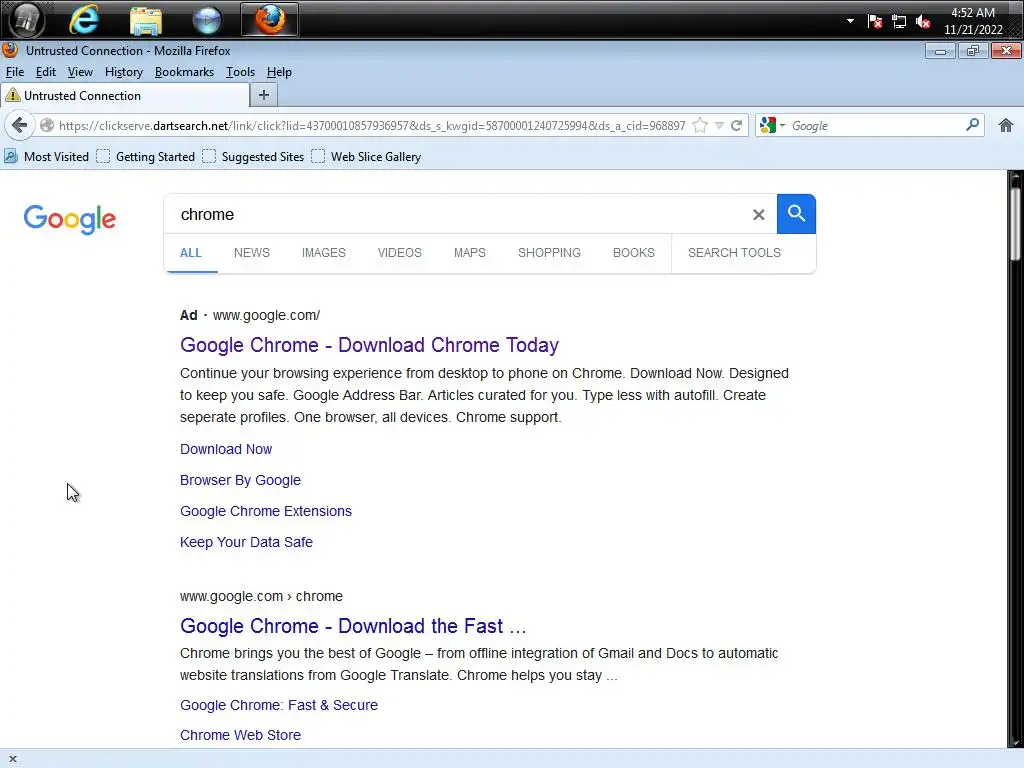Open Windows Media Player from taskbar
The width and height of the screenshot is (1024, 768).
(207, 20)
